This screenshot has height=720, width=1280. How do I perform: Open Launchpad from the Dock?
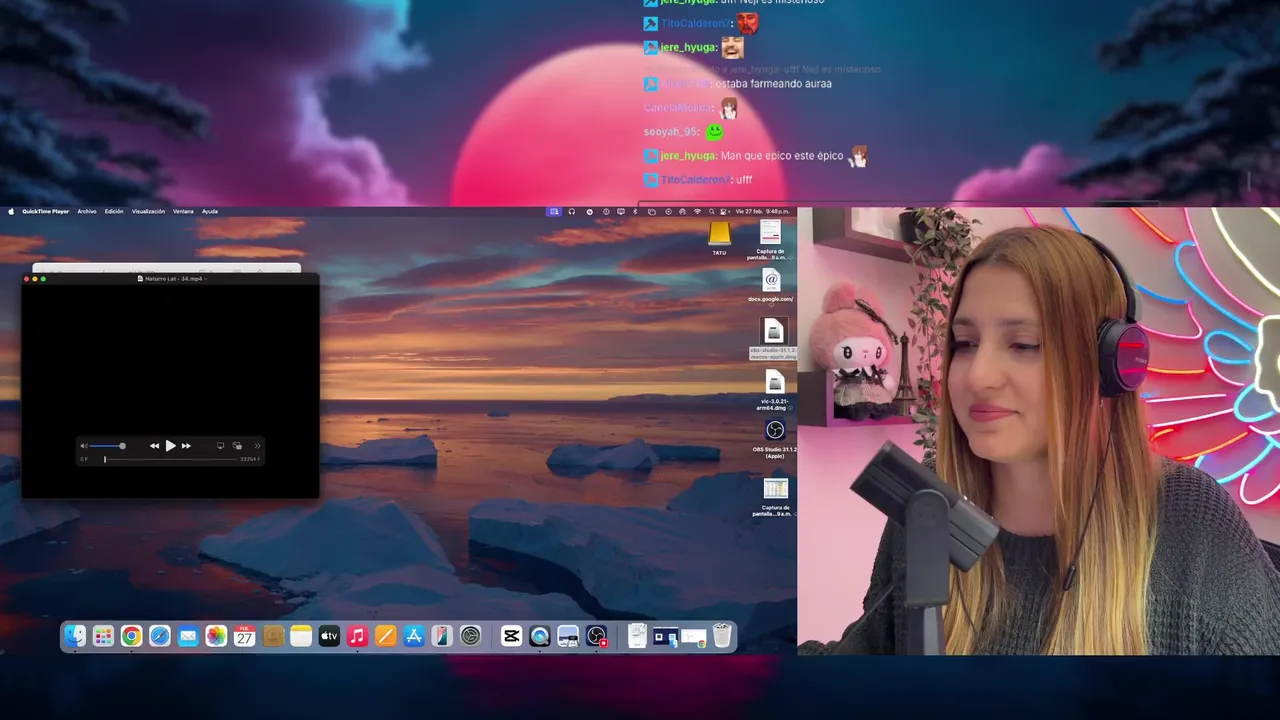click(103, 636)
